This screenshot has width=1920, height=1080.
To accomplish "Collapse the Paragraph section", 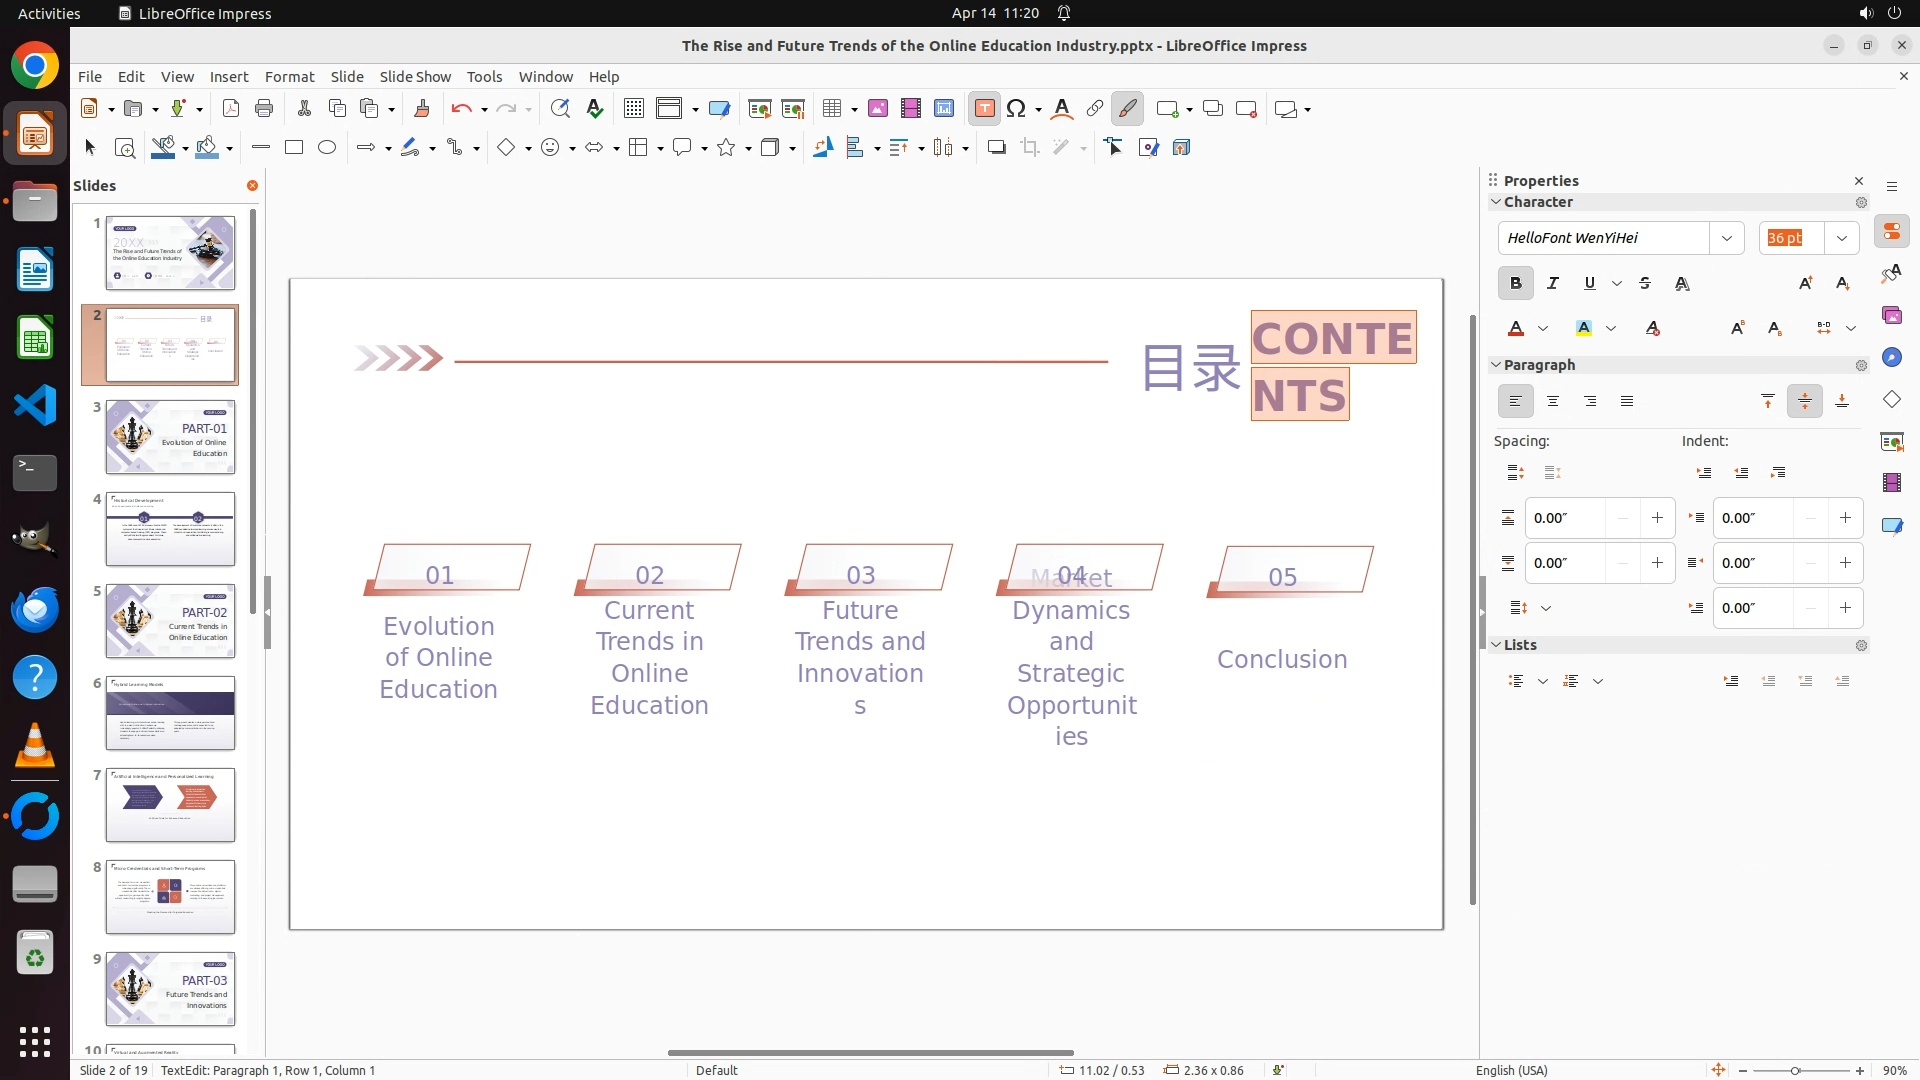I will click(x=1496, y=365).
